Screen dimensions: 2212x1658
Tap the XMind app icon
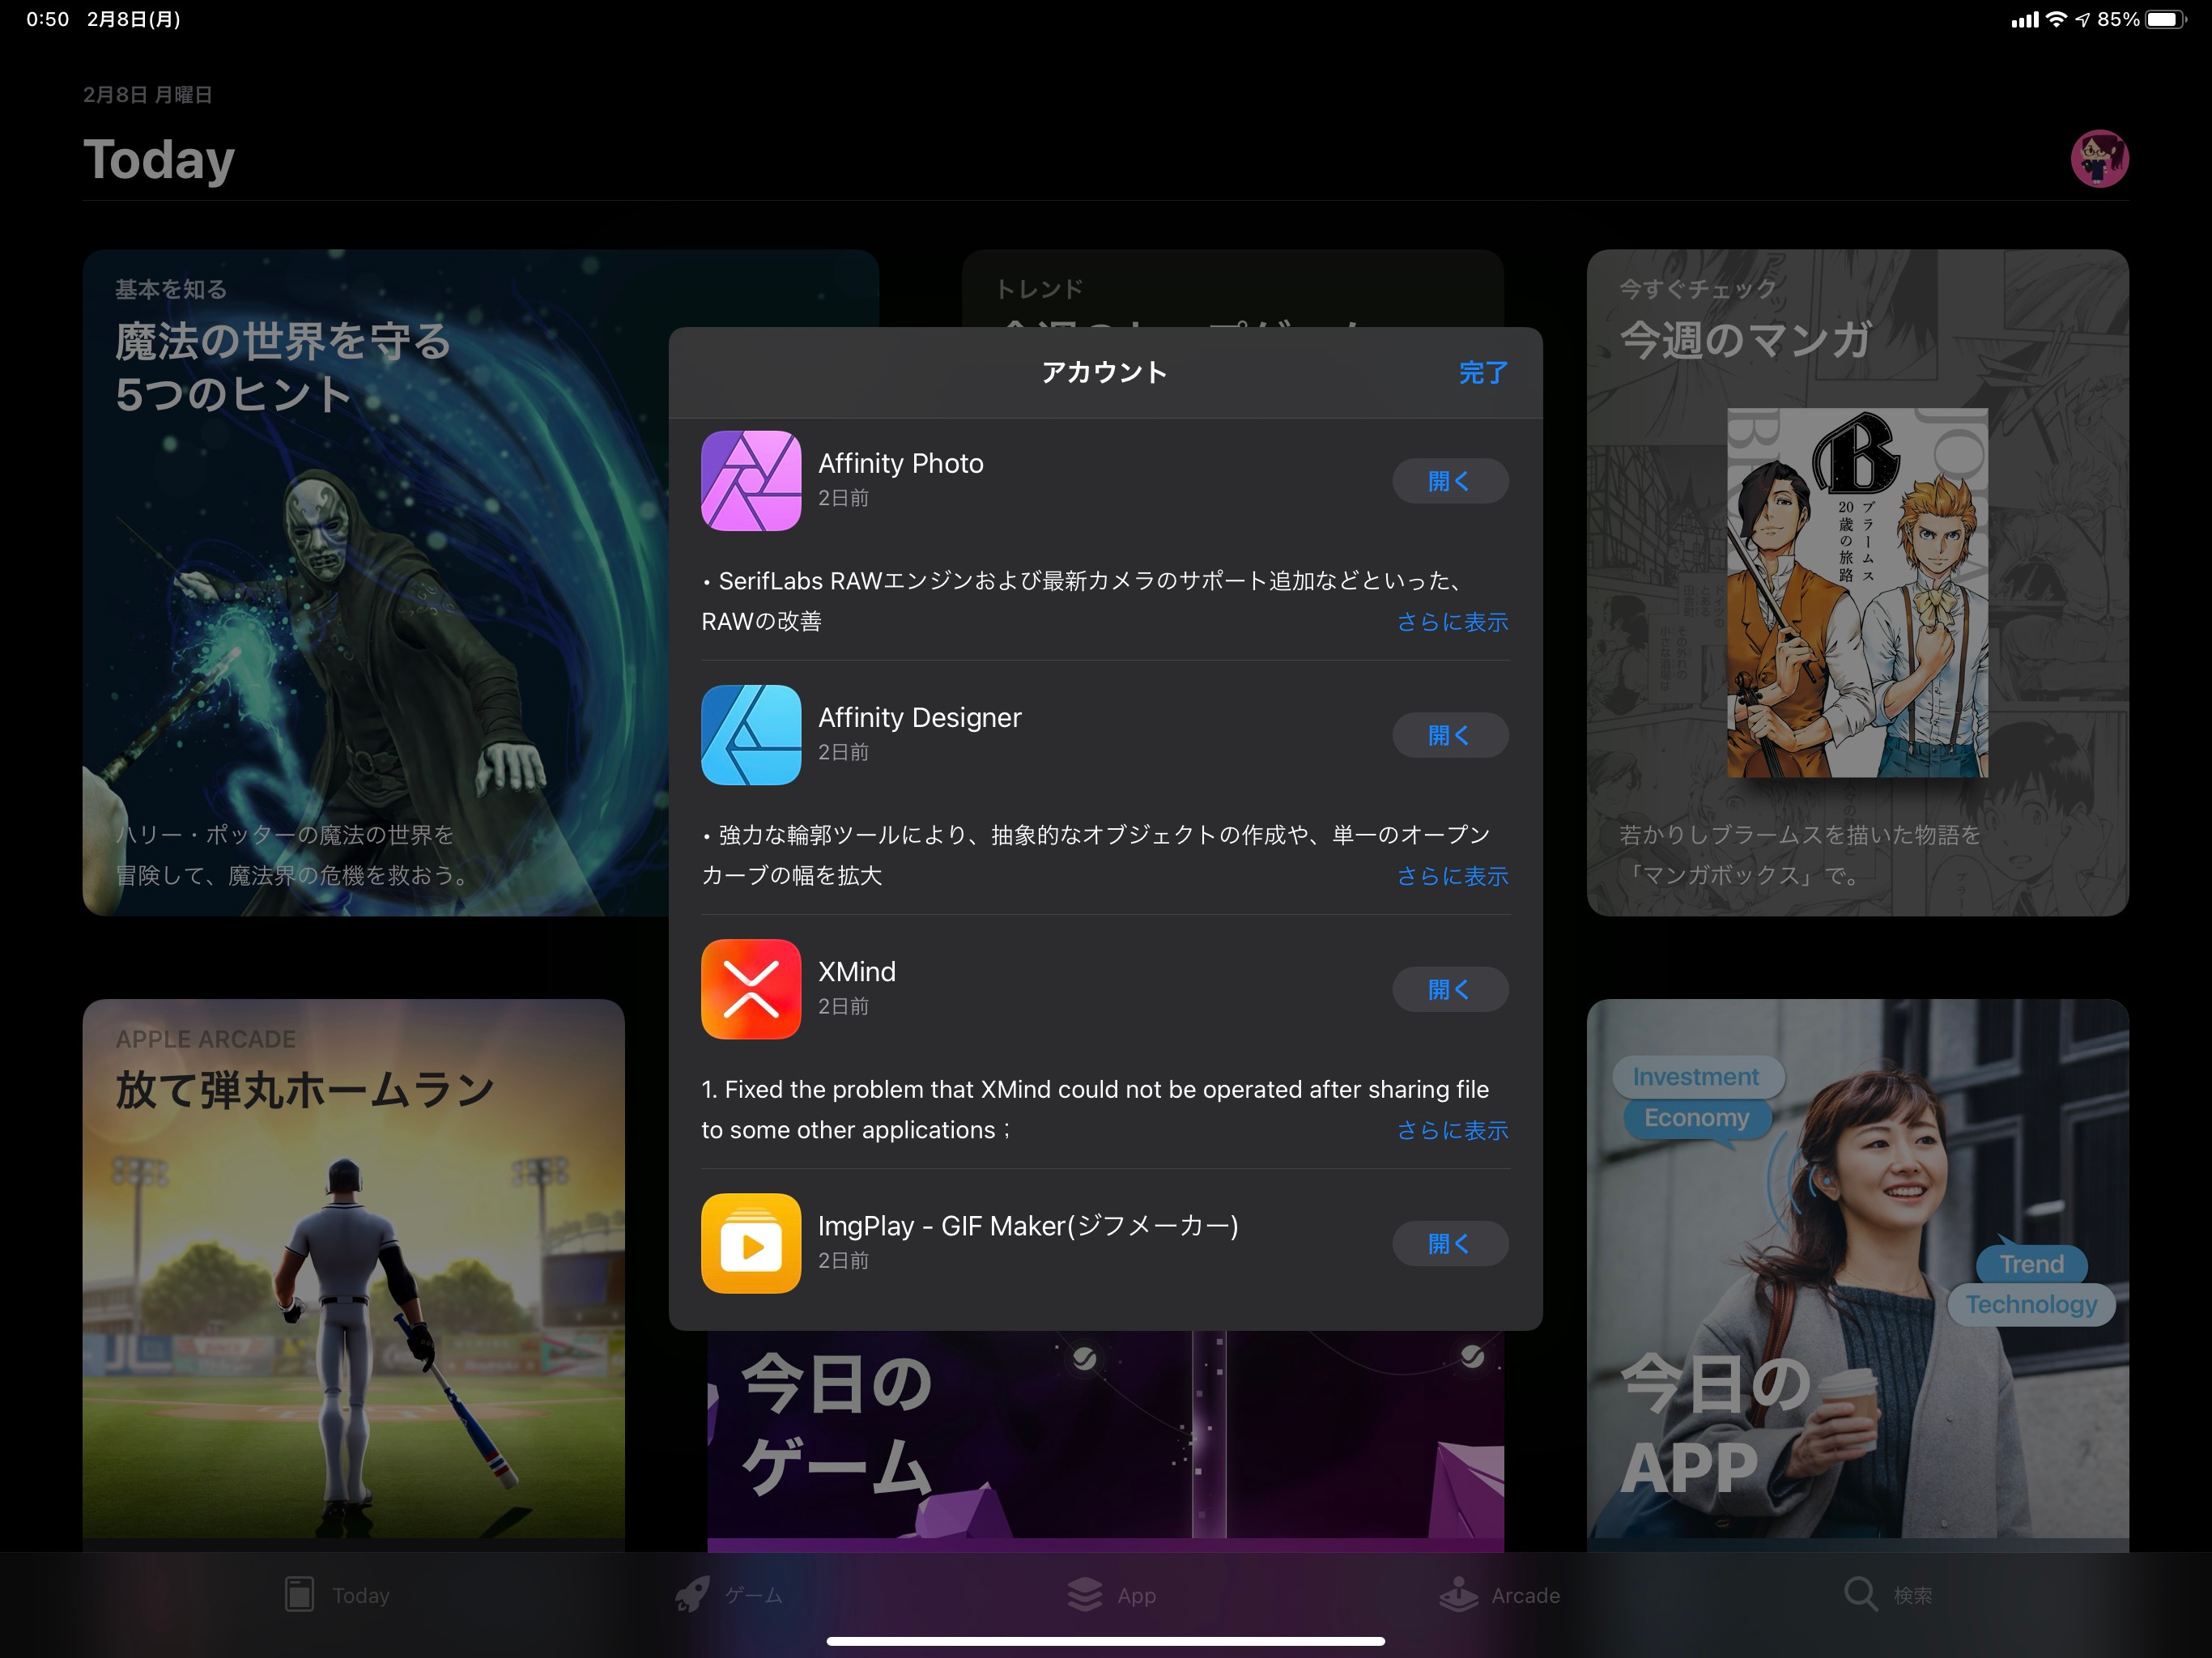[750, 989]
